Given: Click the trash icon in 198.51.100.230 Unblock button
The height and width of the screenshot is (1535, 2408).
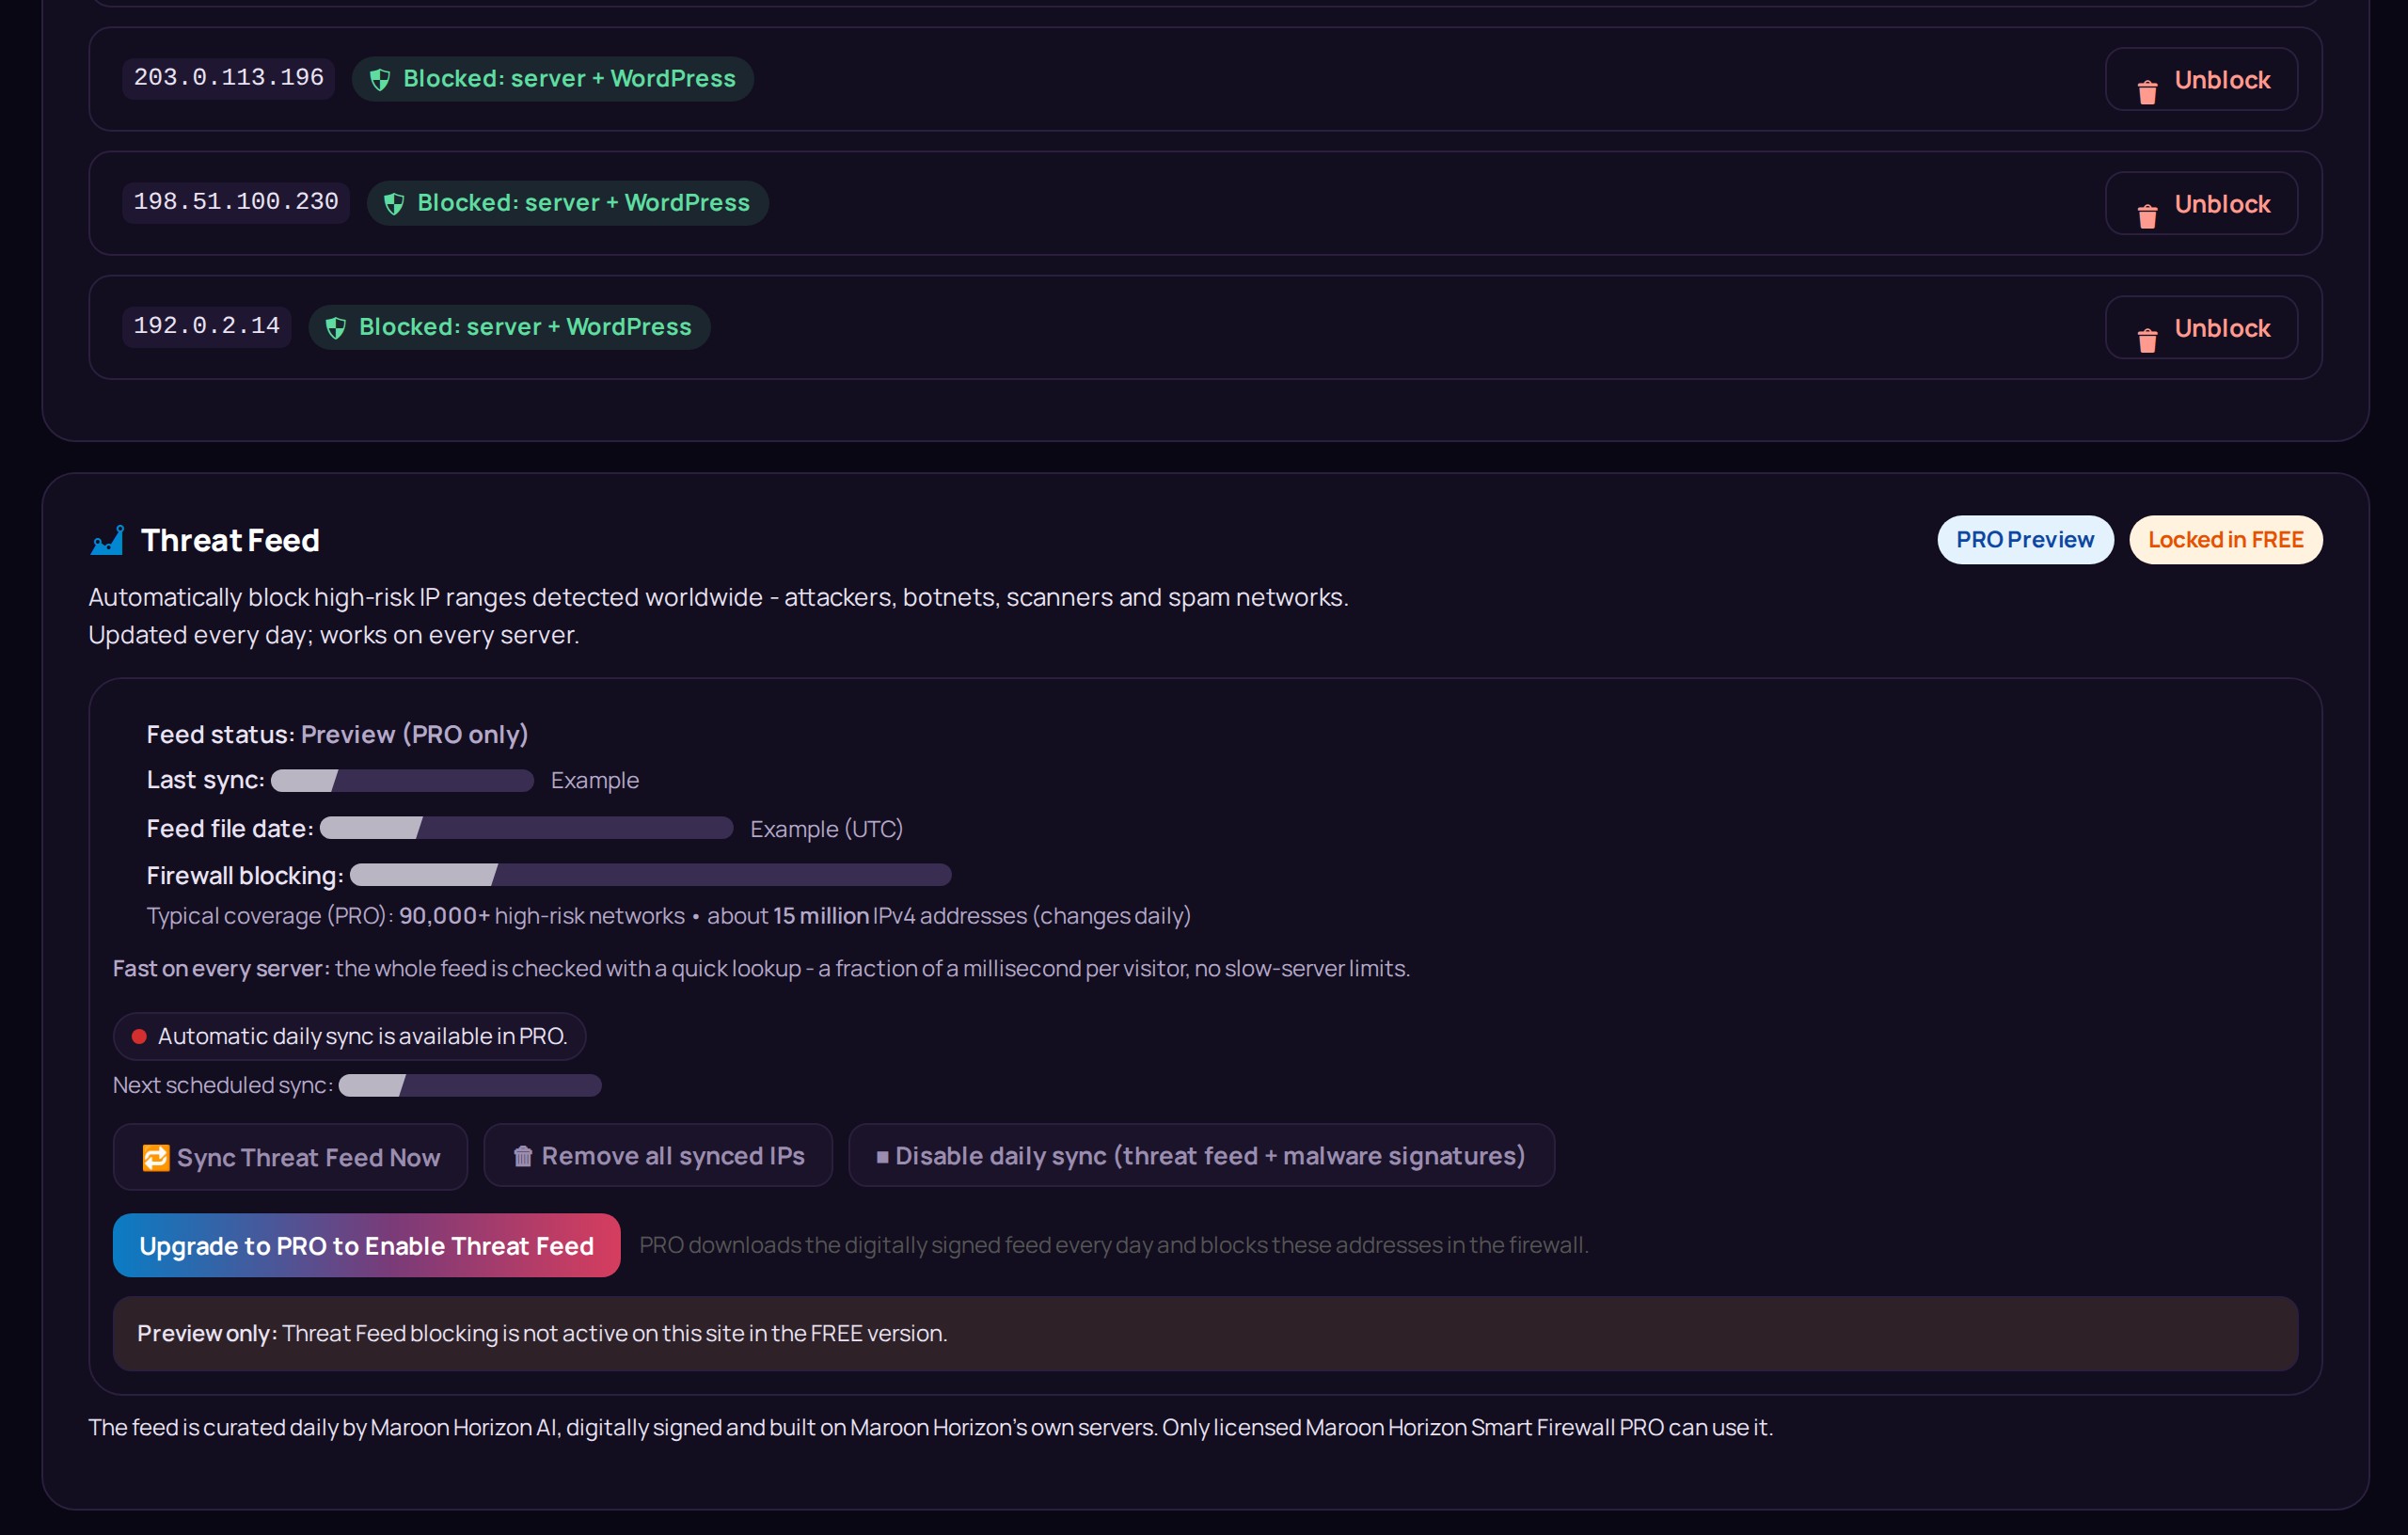Looking at the screenshot, I should pyautogui.click(x=2147, y=216).
